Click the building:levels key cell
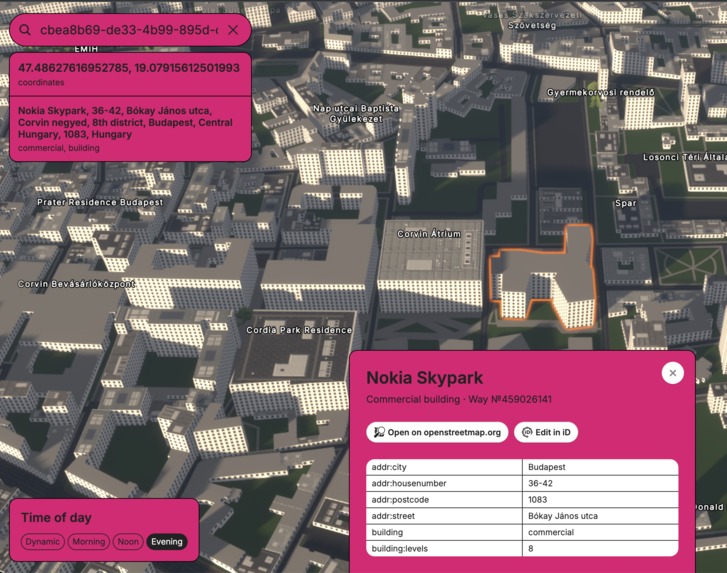727x573 pixels. point(444,548)
